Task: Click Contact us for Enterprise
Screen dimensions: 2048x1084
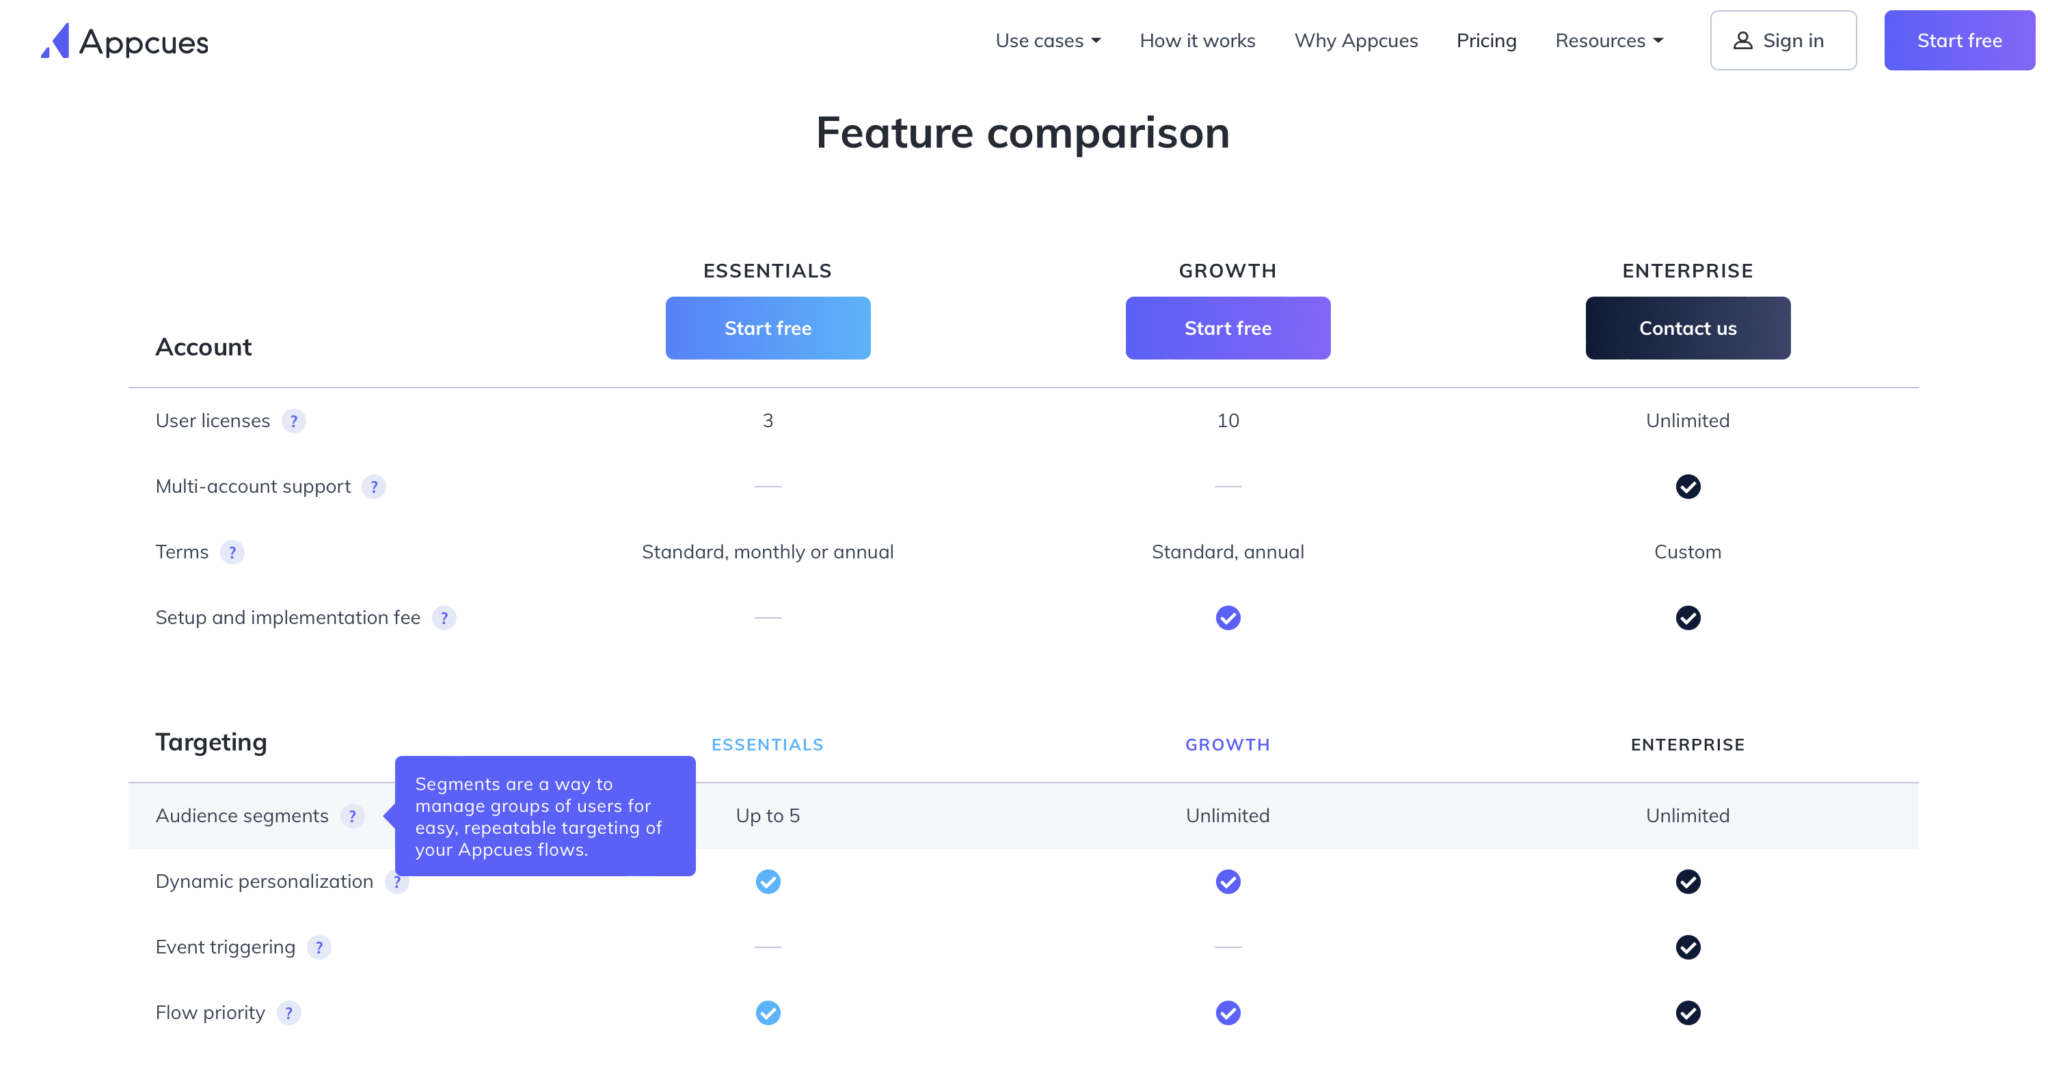Action: point(1688,328)
